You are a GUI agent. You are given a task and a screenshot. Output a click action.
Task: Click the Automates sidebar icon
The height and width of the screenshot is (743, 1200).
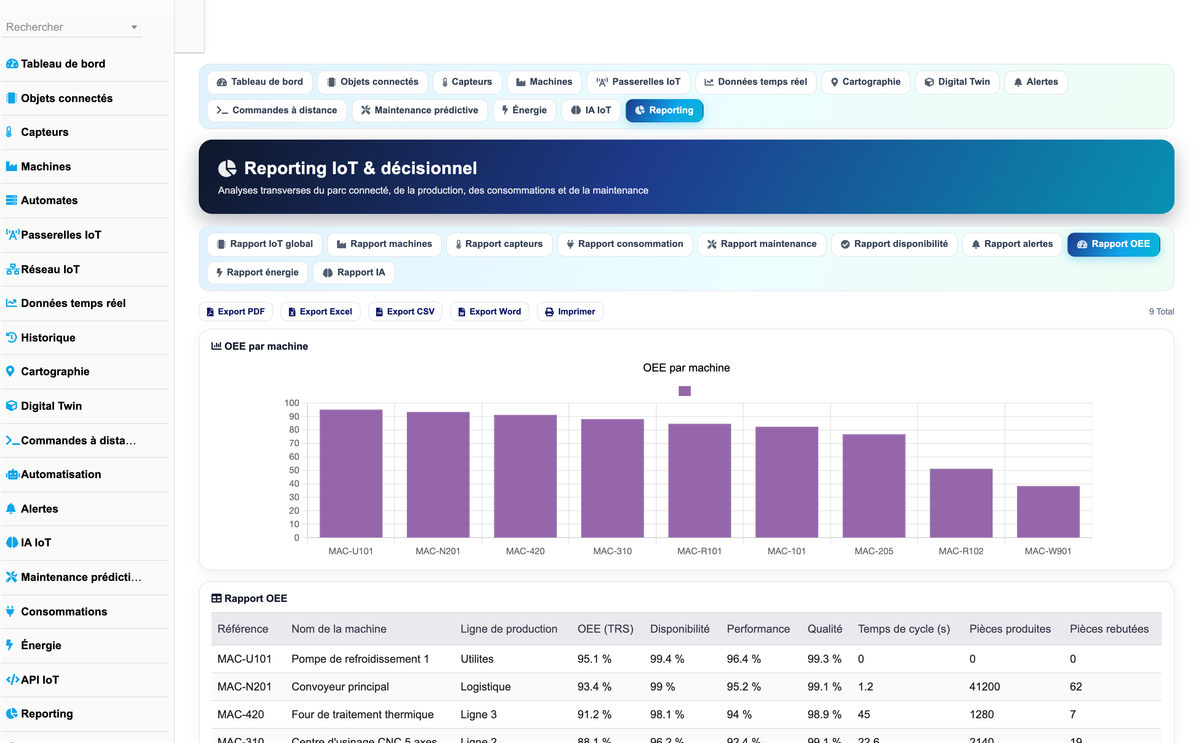12,200
